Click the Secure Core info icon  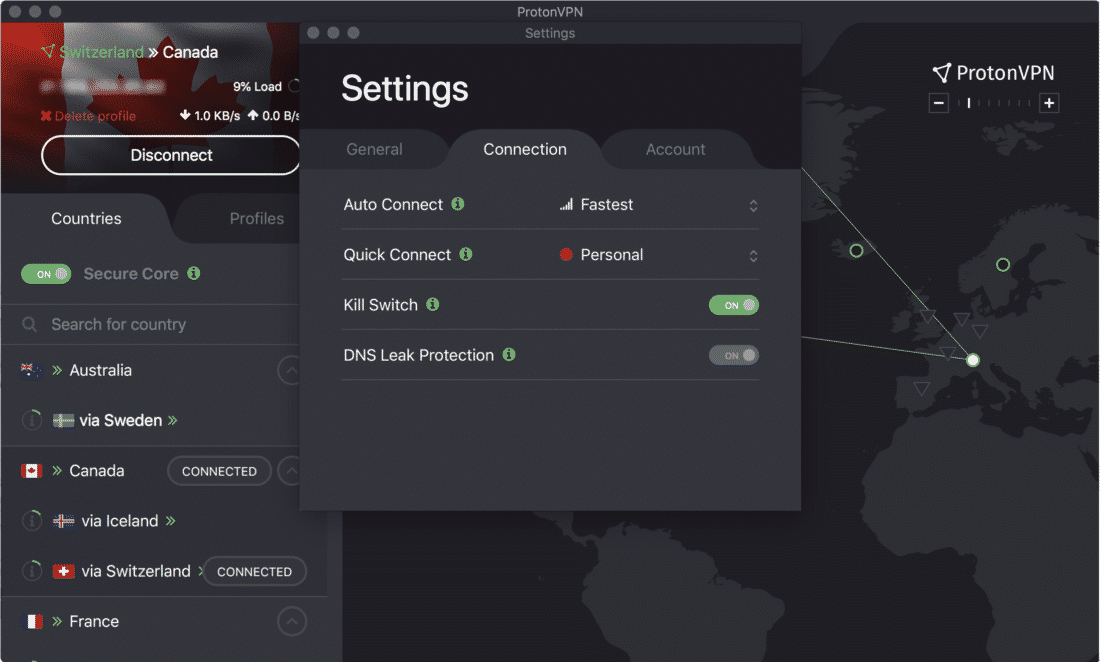pyautogui.click(x=194, y=273)
